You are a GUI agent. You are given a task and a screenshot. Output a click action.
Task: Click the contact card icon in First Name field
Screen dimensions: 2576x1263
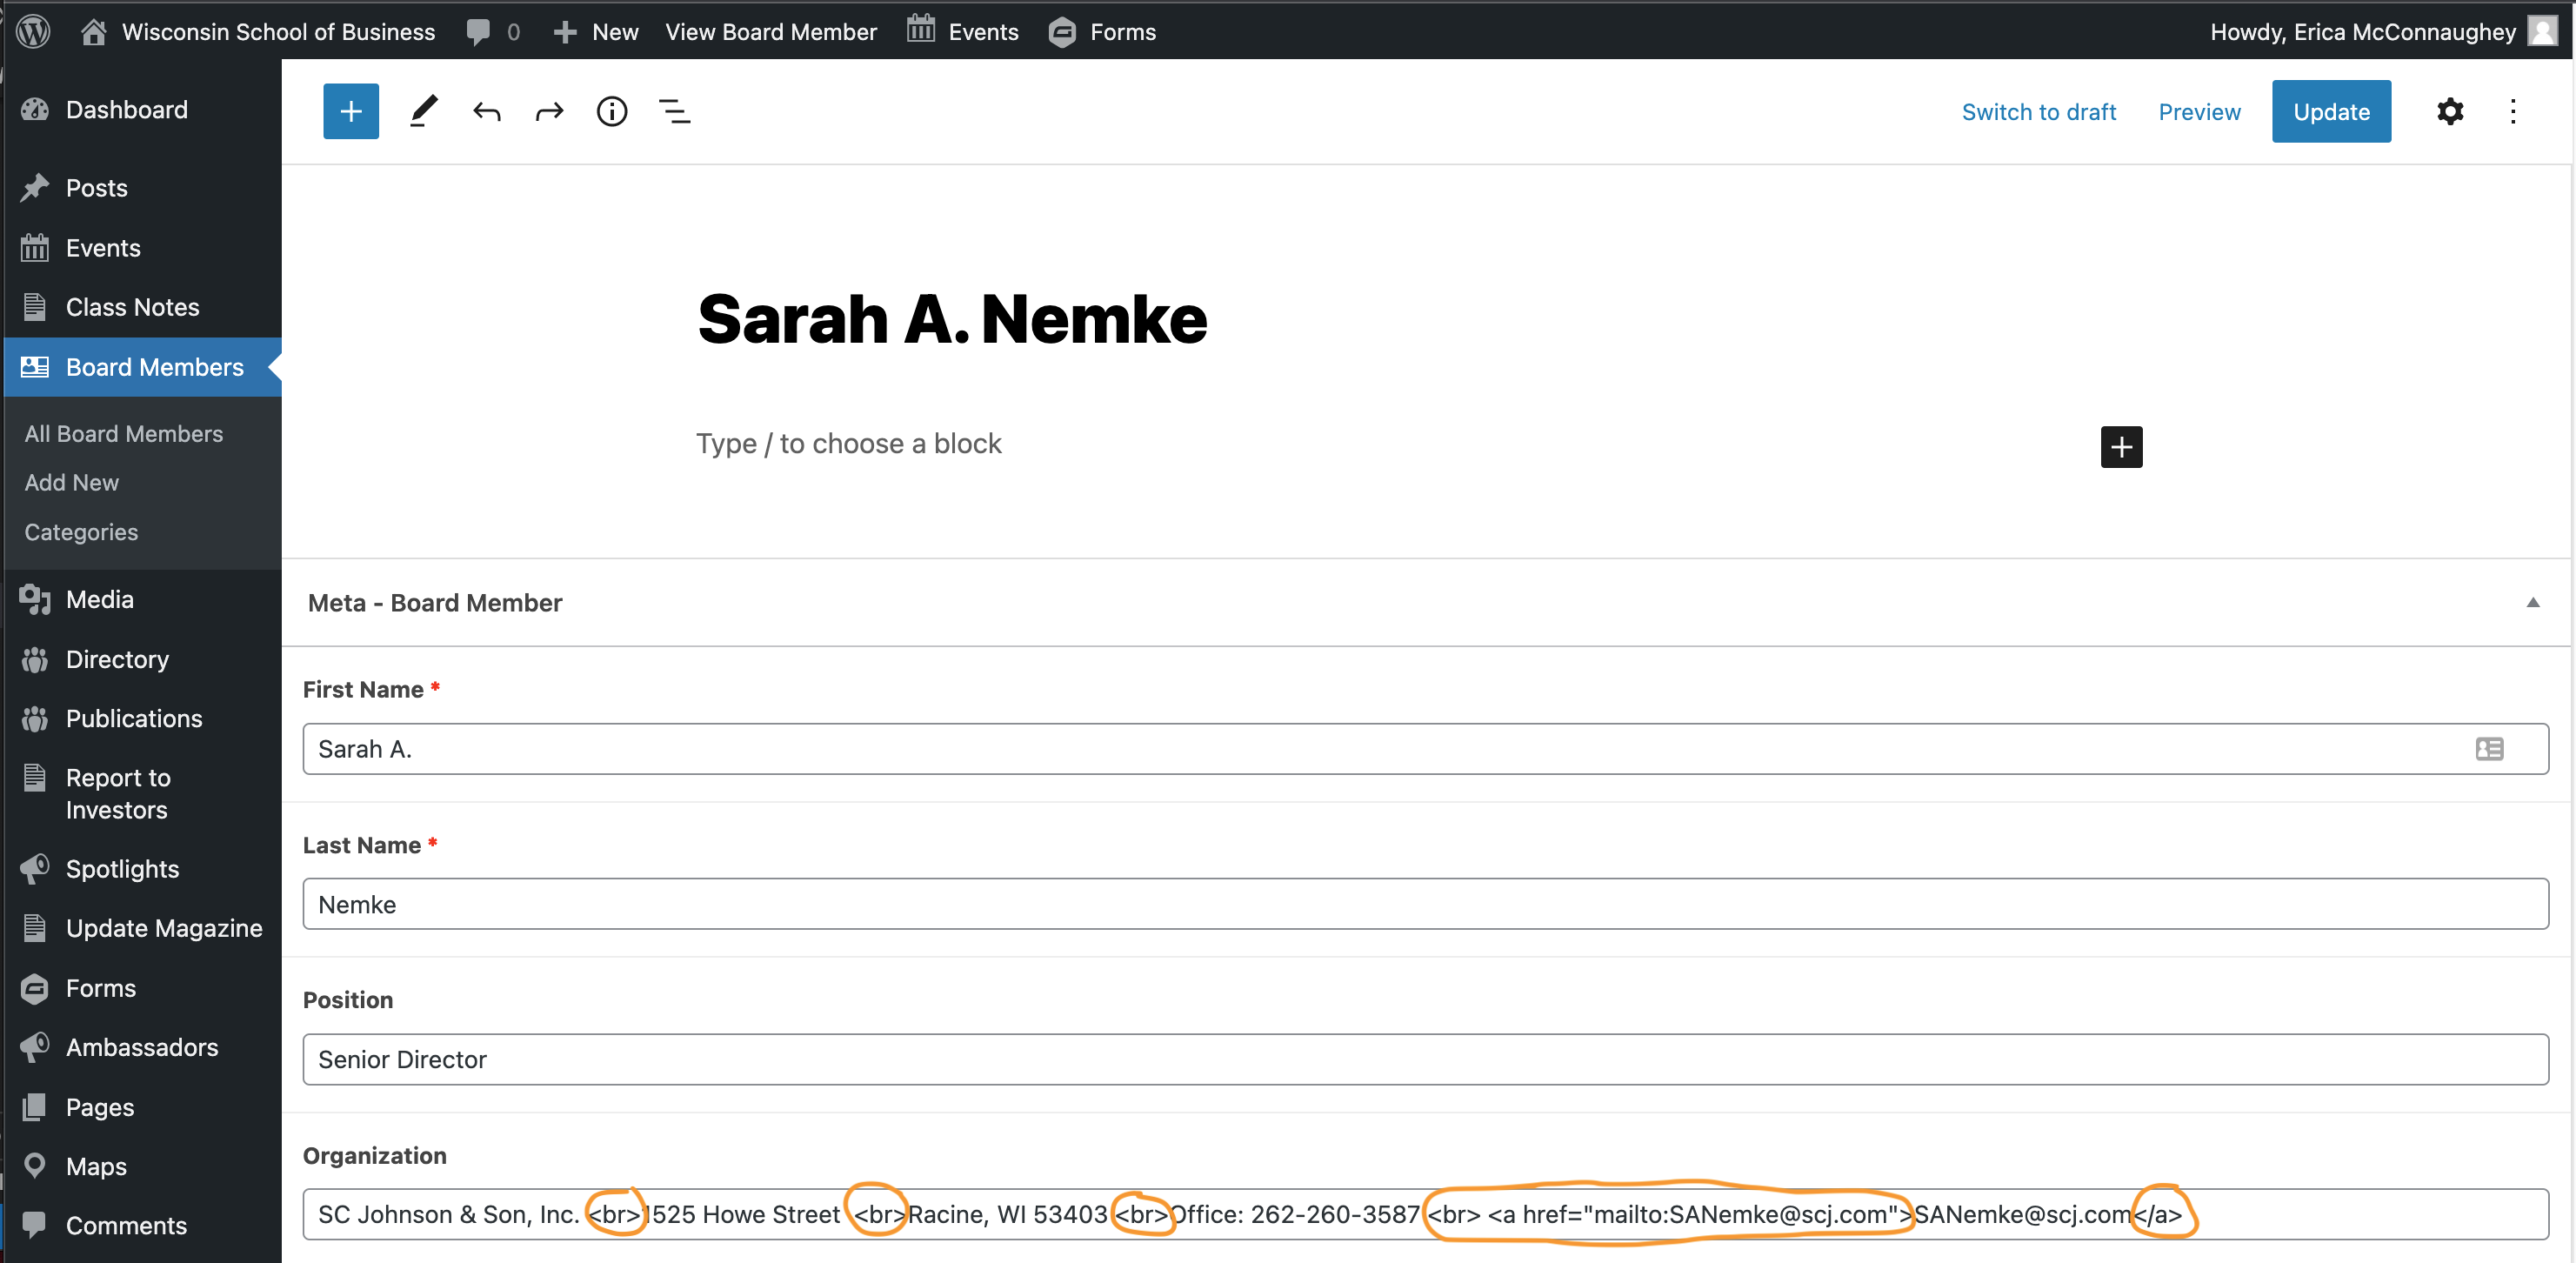(x=2489, y=748)
